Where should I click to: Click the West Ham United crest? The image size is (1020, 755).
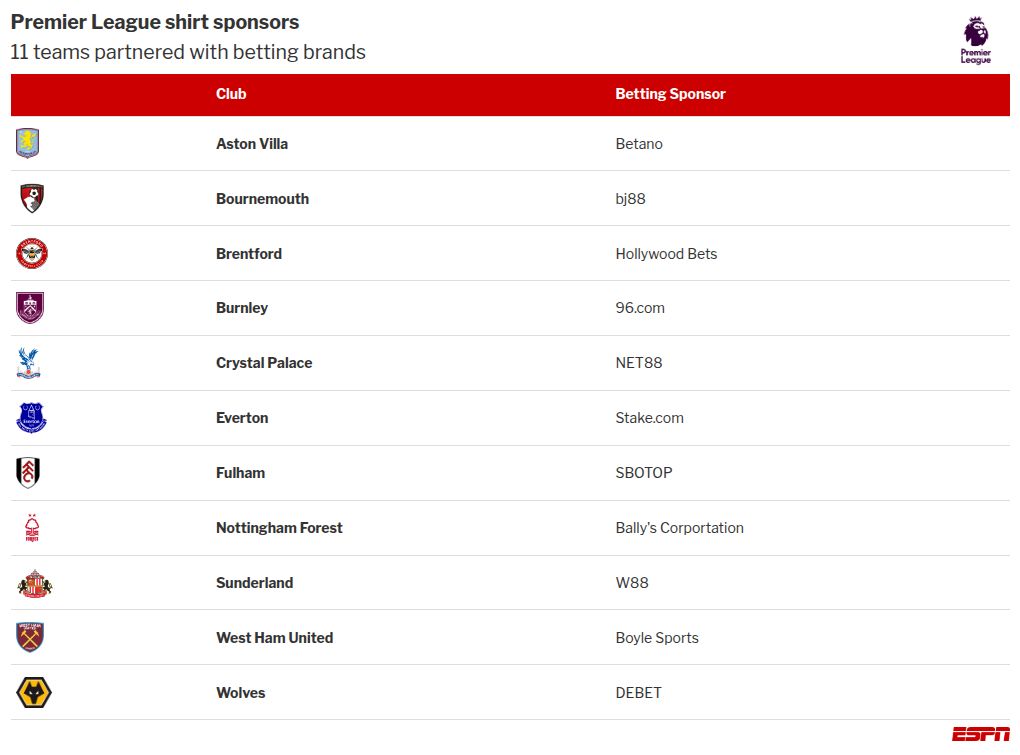pos(30,637)
